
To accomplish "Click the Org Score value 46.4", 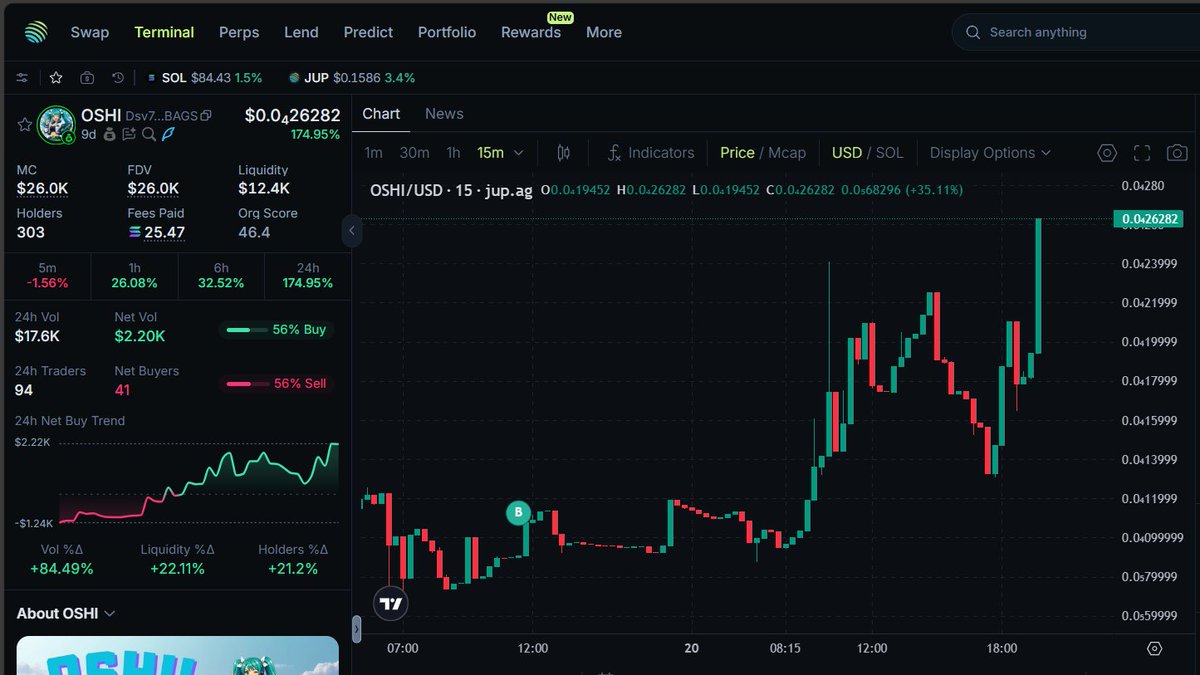I will pos(254,232).
